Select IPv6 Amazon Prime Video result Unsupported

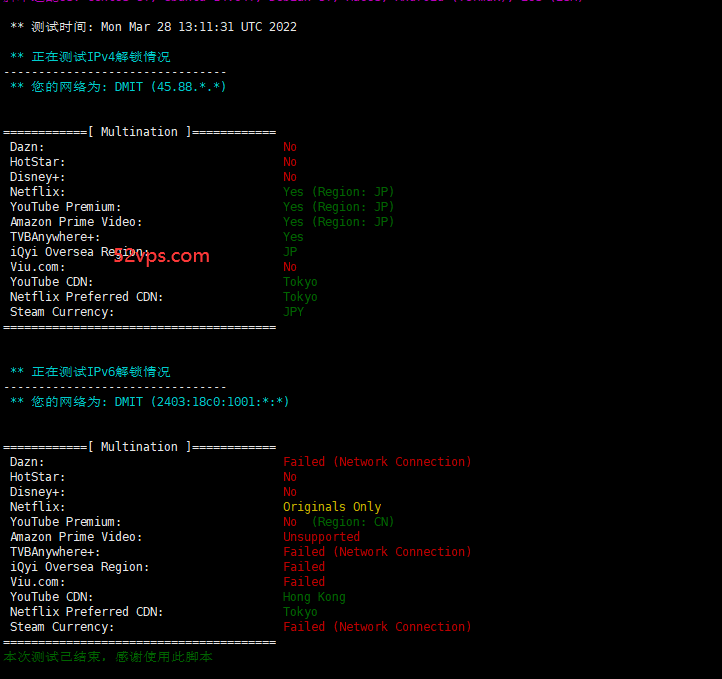(321, 537)
